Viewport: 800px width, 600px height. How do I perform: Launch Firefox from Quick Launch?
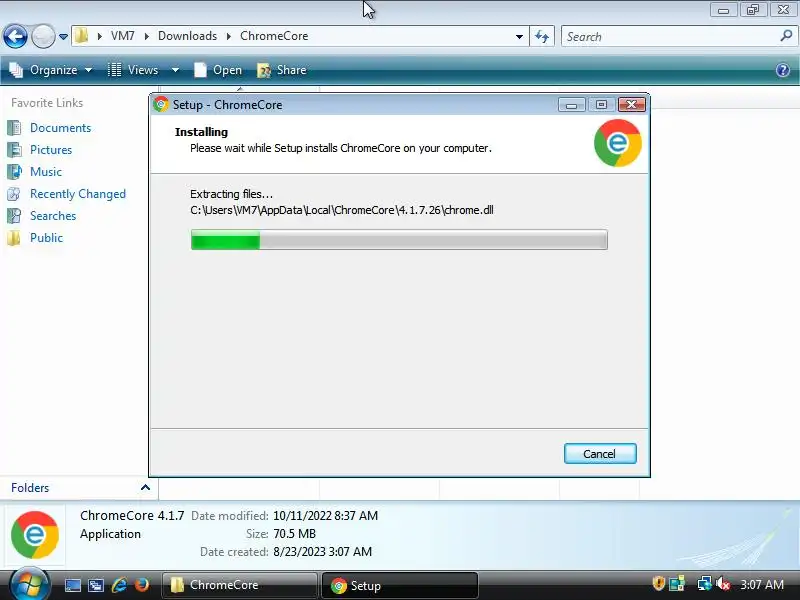click(x=142, y=585)
